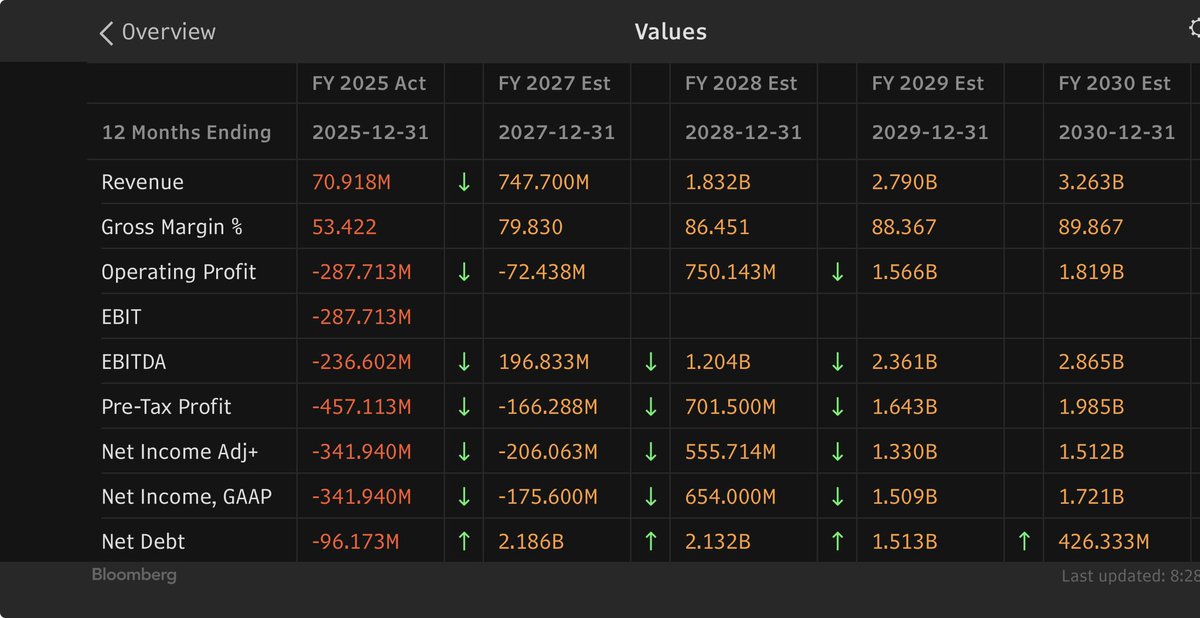
Task: Click the Bloomberg logo text
Action: pos(134,575)
